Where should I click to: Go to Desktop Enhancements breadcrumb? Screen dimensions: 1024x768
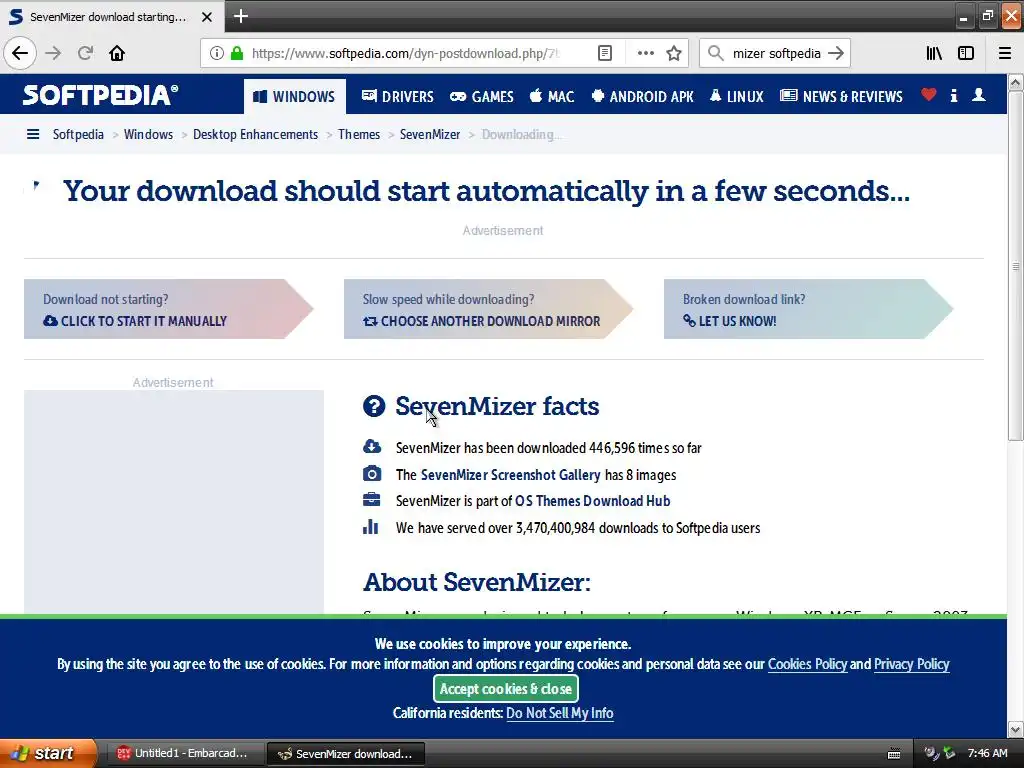coord(255,135)
